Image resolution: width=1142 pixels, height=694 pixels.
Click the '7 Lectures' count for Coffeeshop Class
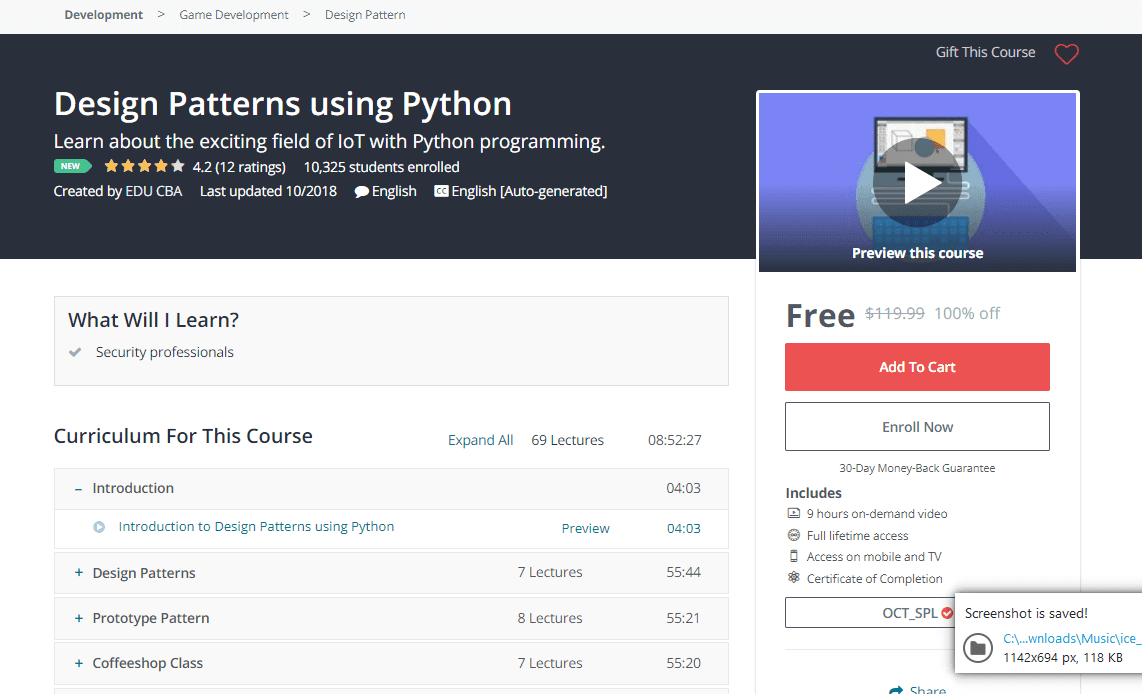point(550,663)
